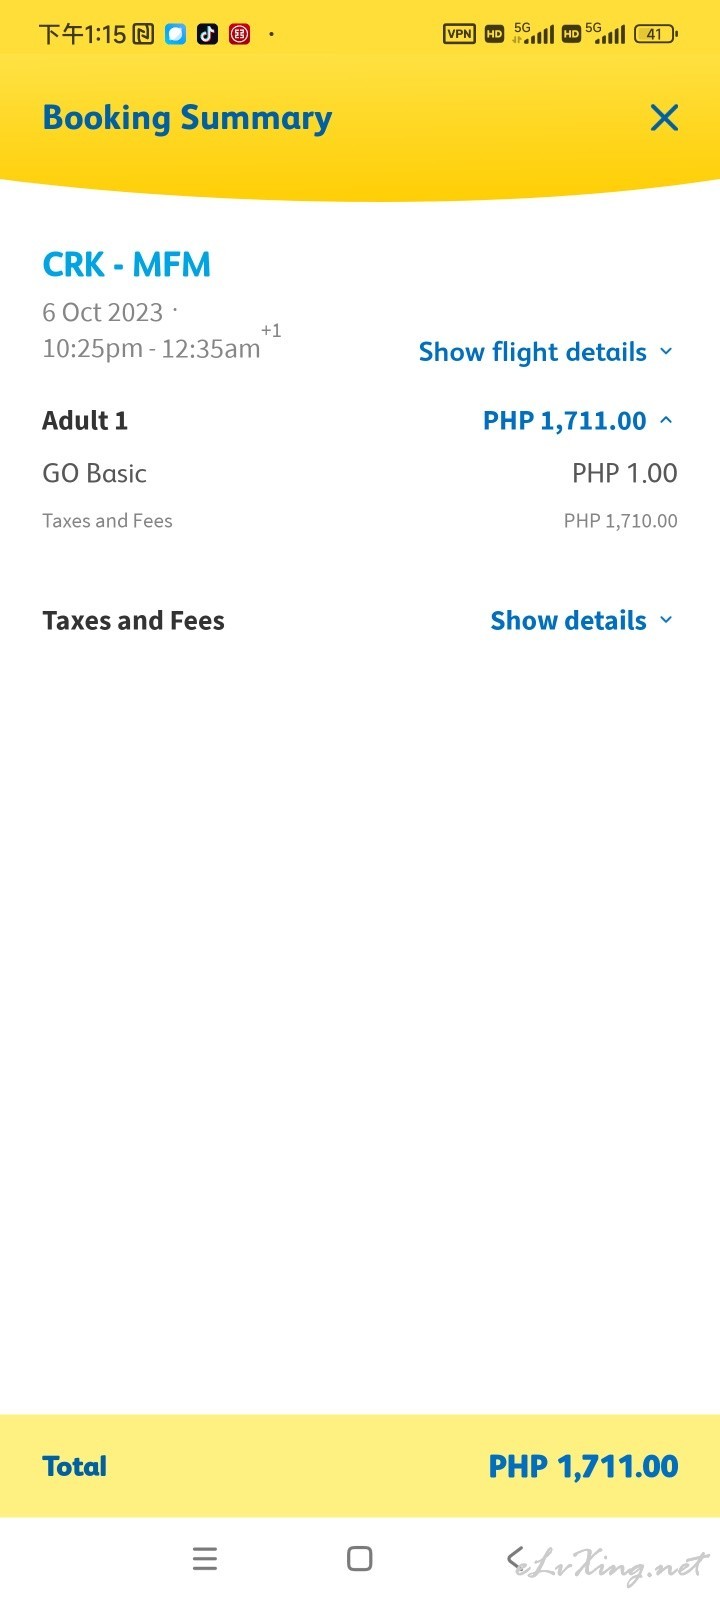Expand Taxes and Fees Show details
This screenshot has height=1600, width=720.
581,621
